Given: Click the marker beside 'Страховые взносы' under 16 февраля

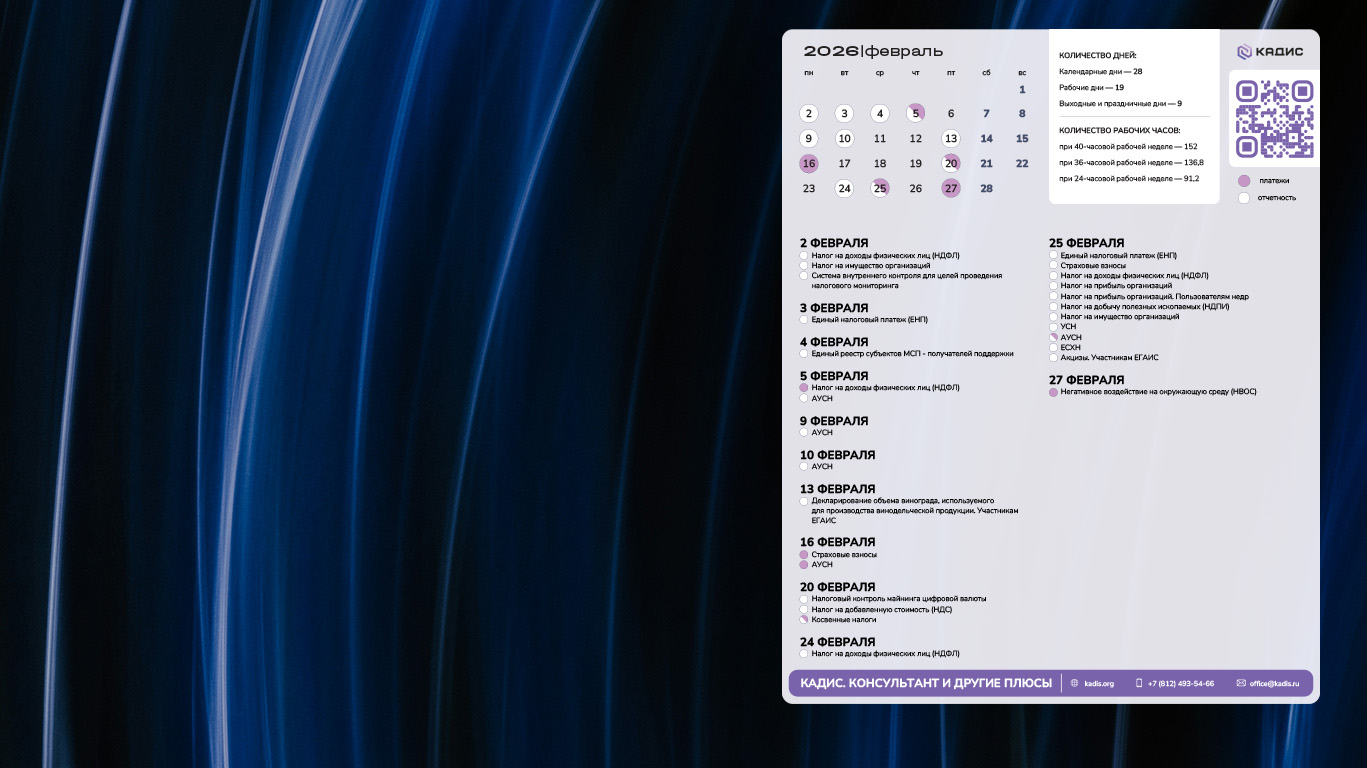Looking at the screenshot, I should point(803,555).
